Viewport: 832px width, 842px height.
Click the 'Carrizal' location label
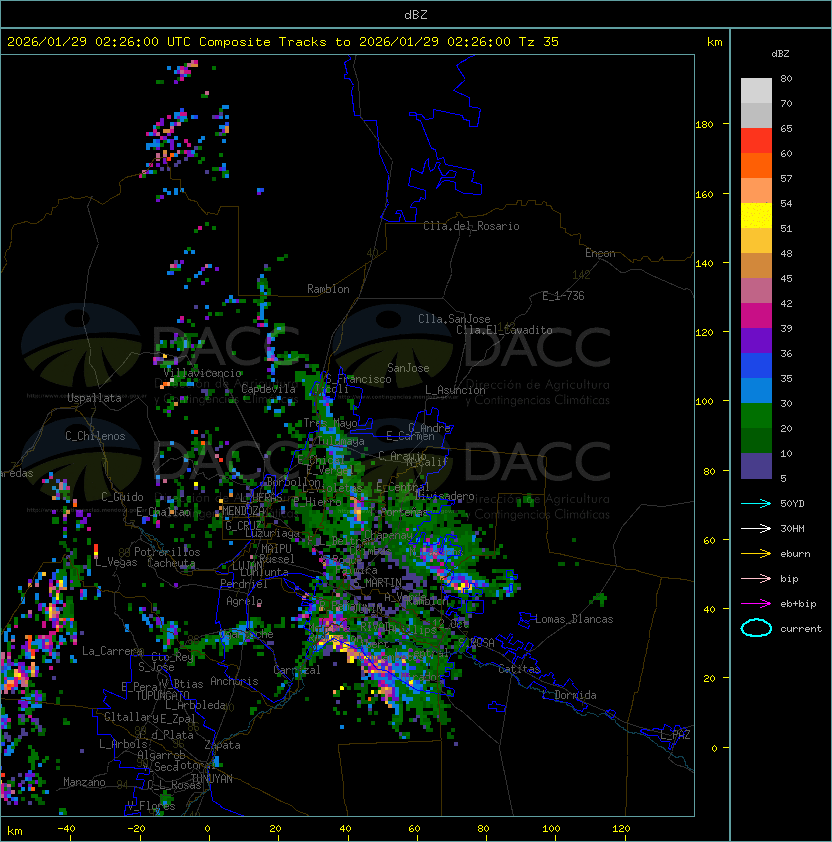(297, 670)
